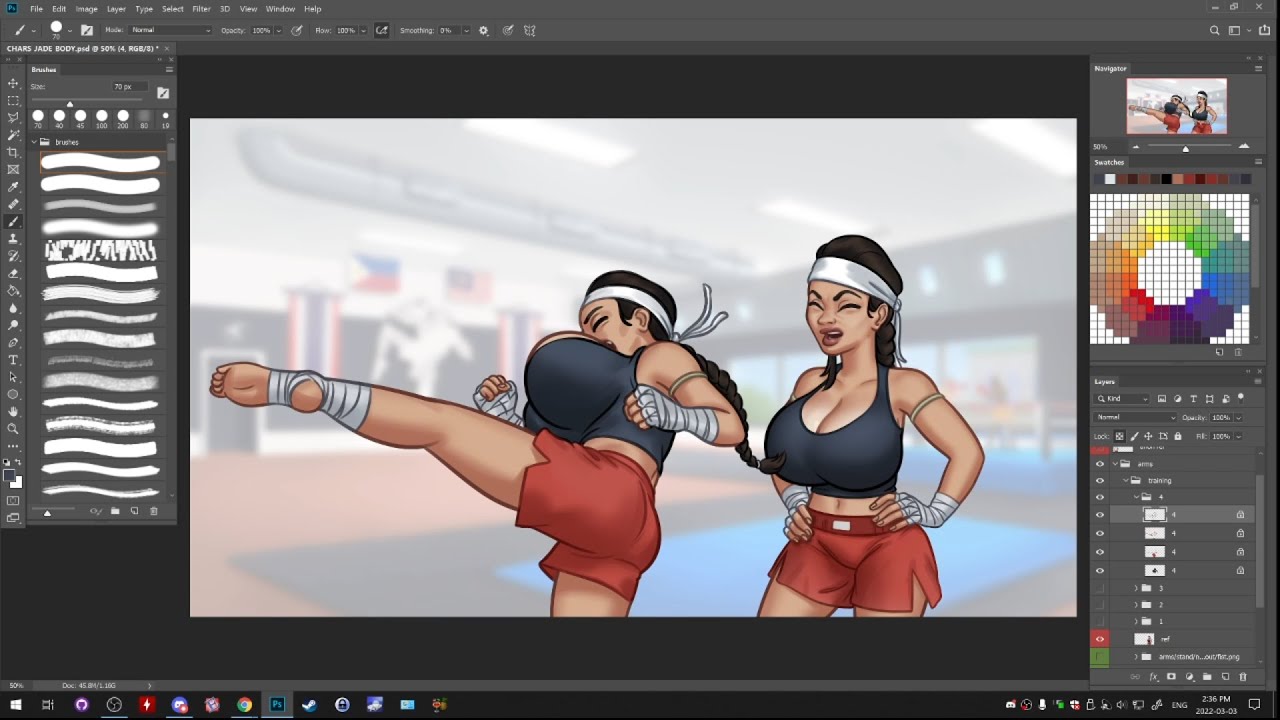Viewport: 1280px width, 720px height.
Task: Click the Swatches panel tab
Action: 1109,162
